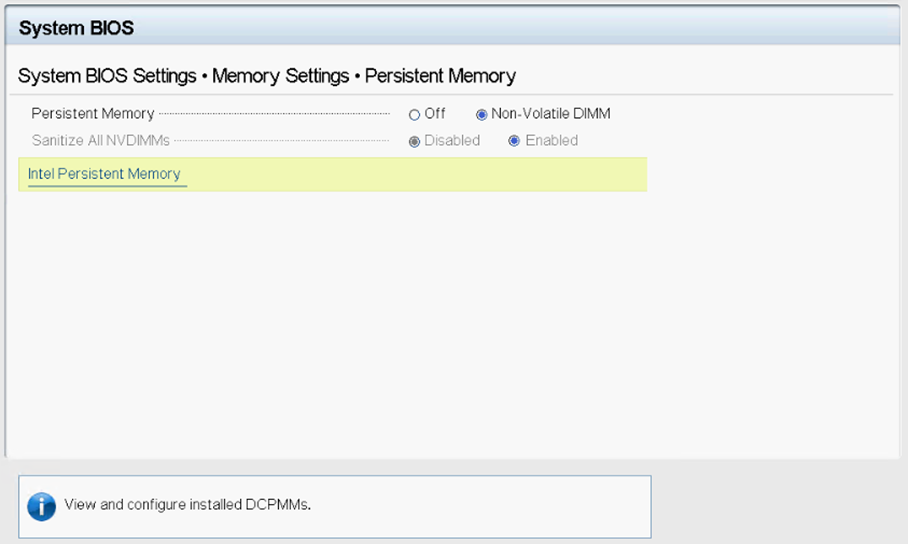This screenshot has width=908, height=544.
Task: Click the System BIOS title bar
Action: coord(452,27)
